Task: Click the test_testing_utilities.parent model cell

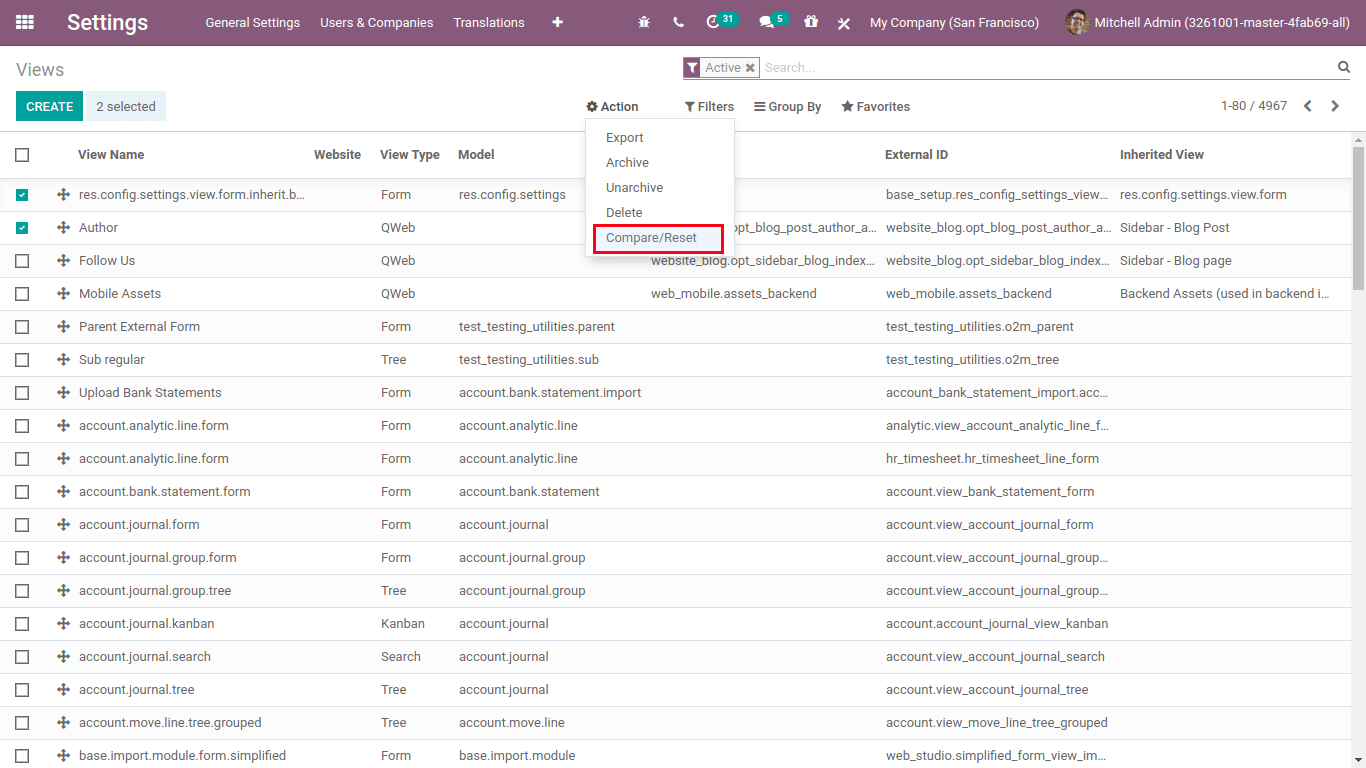Action: click(537, 327)
